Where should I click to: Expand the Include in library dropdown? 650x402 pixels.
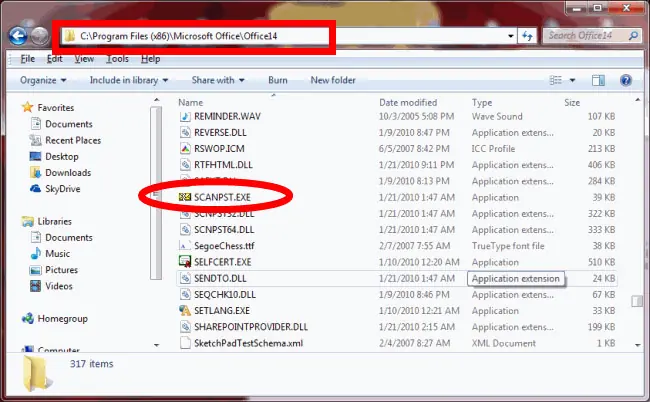point(129,80)
